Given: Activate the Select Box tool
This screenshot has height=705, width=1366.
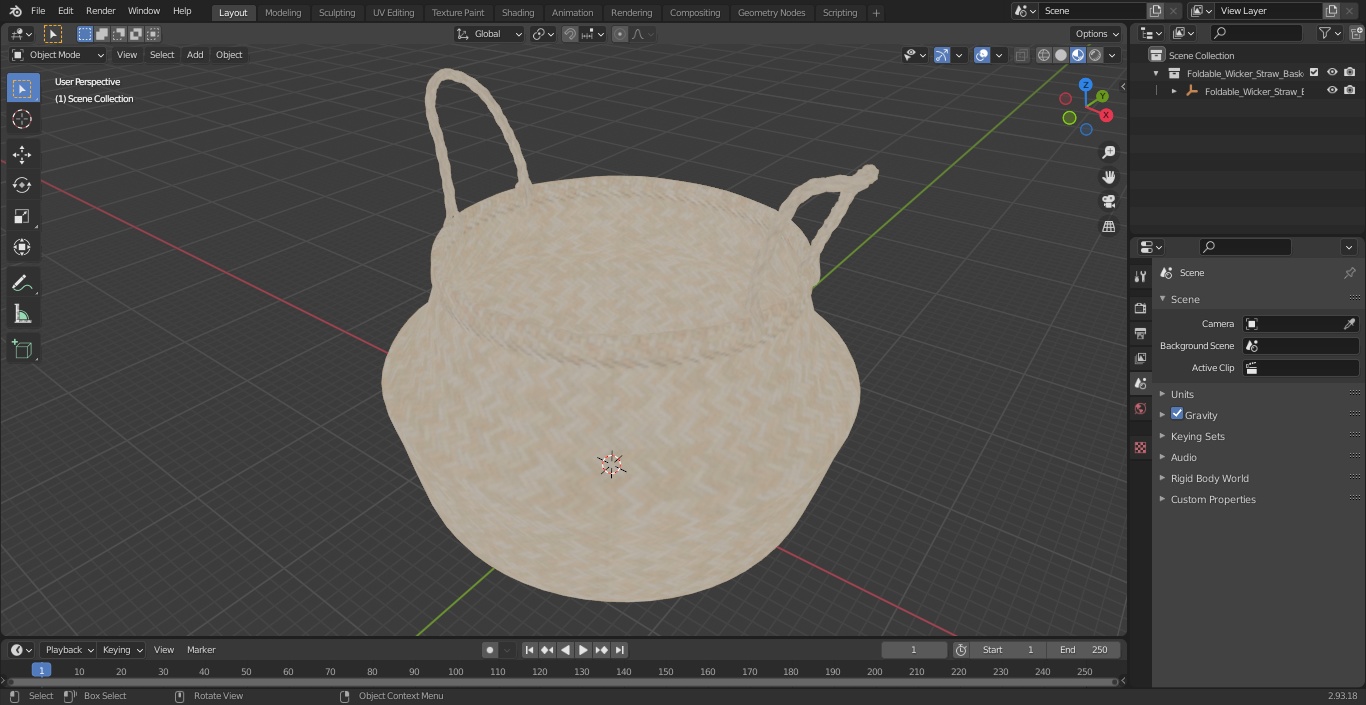Looking at the screenshot, I should point(22,89).
